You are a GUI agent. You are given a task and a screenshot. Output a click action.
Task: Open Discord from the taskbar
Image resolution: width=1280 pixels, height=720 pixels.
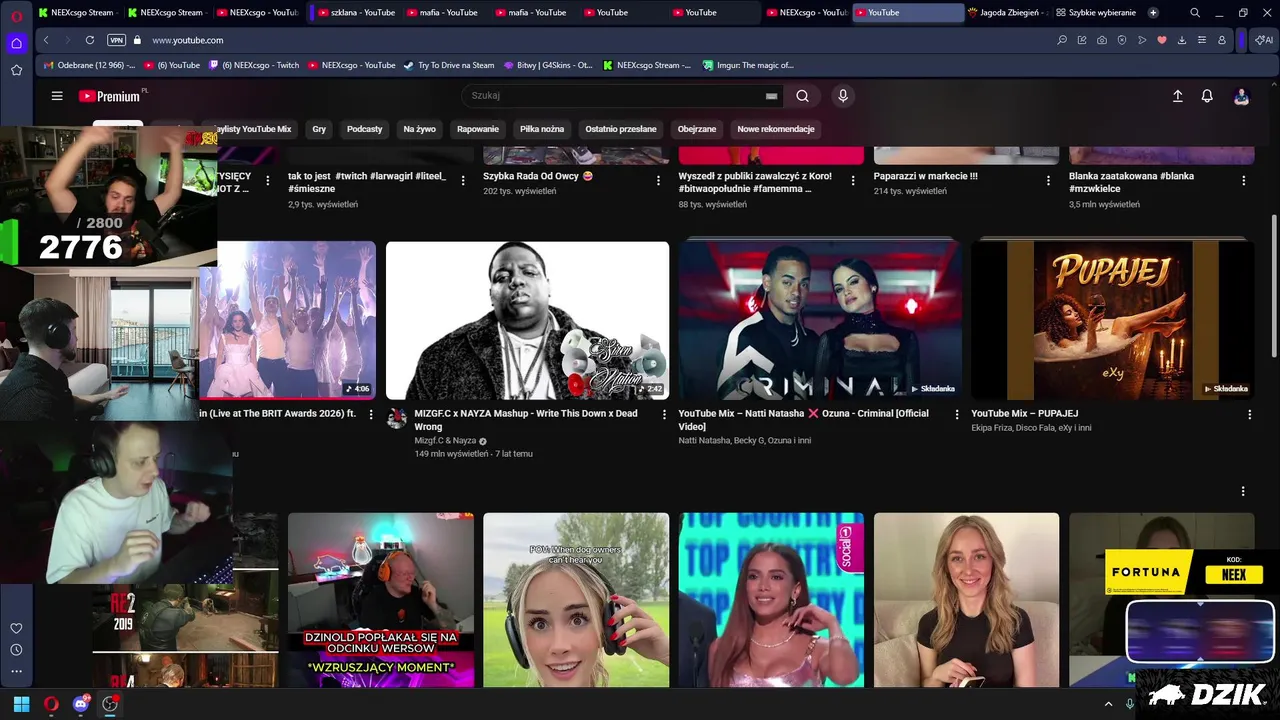point(81,704)
